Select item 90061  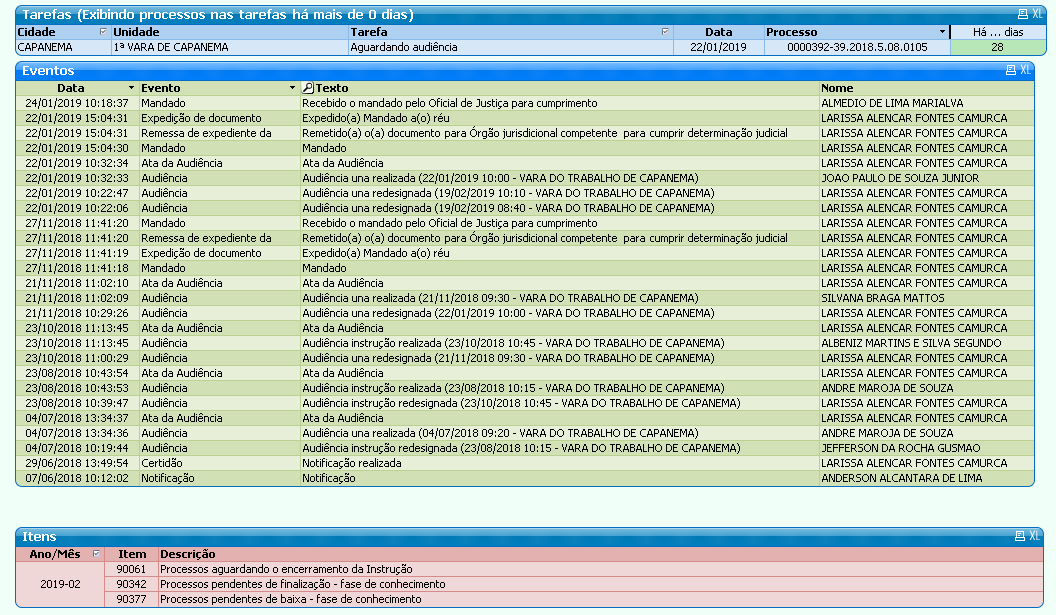click(131, 569)
